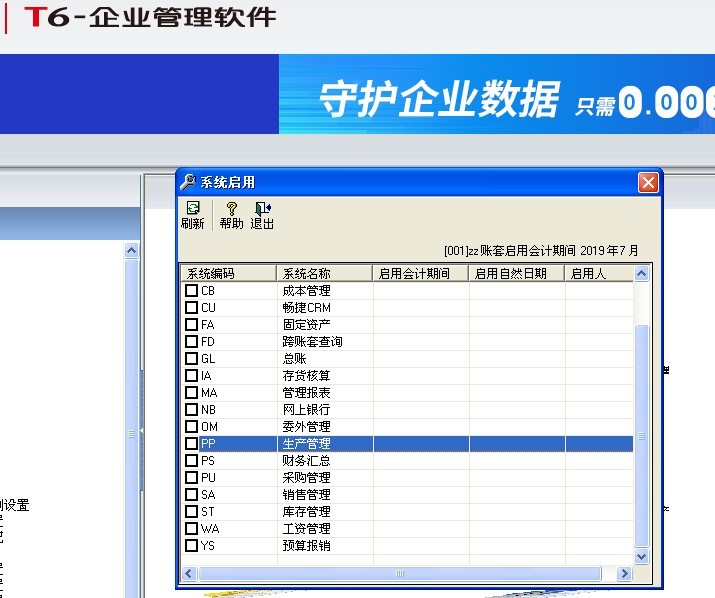Select the 销售管理 name cell
The image size is (715, 598).
coord(325,494)
